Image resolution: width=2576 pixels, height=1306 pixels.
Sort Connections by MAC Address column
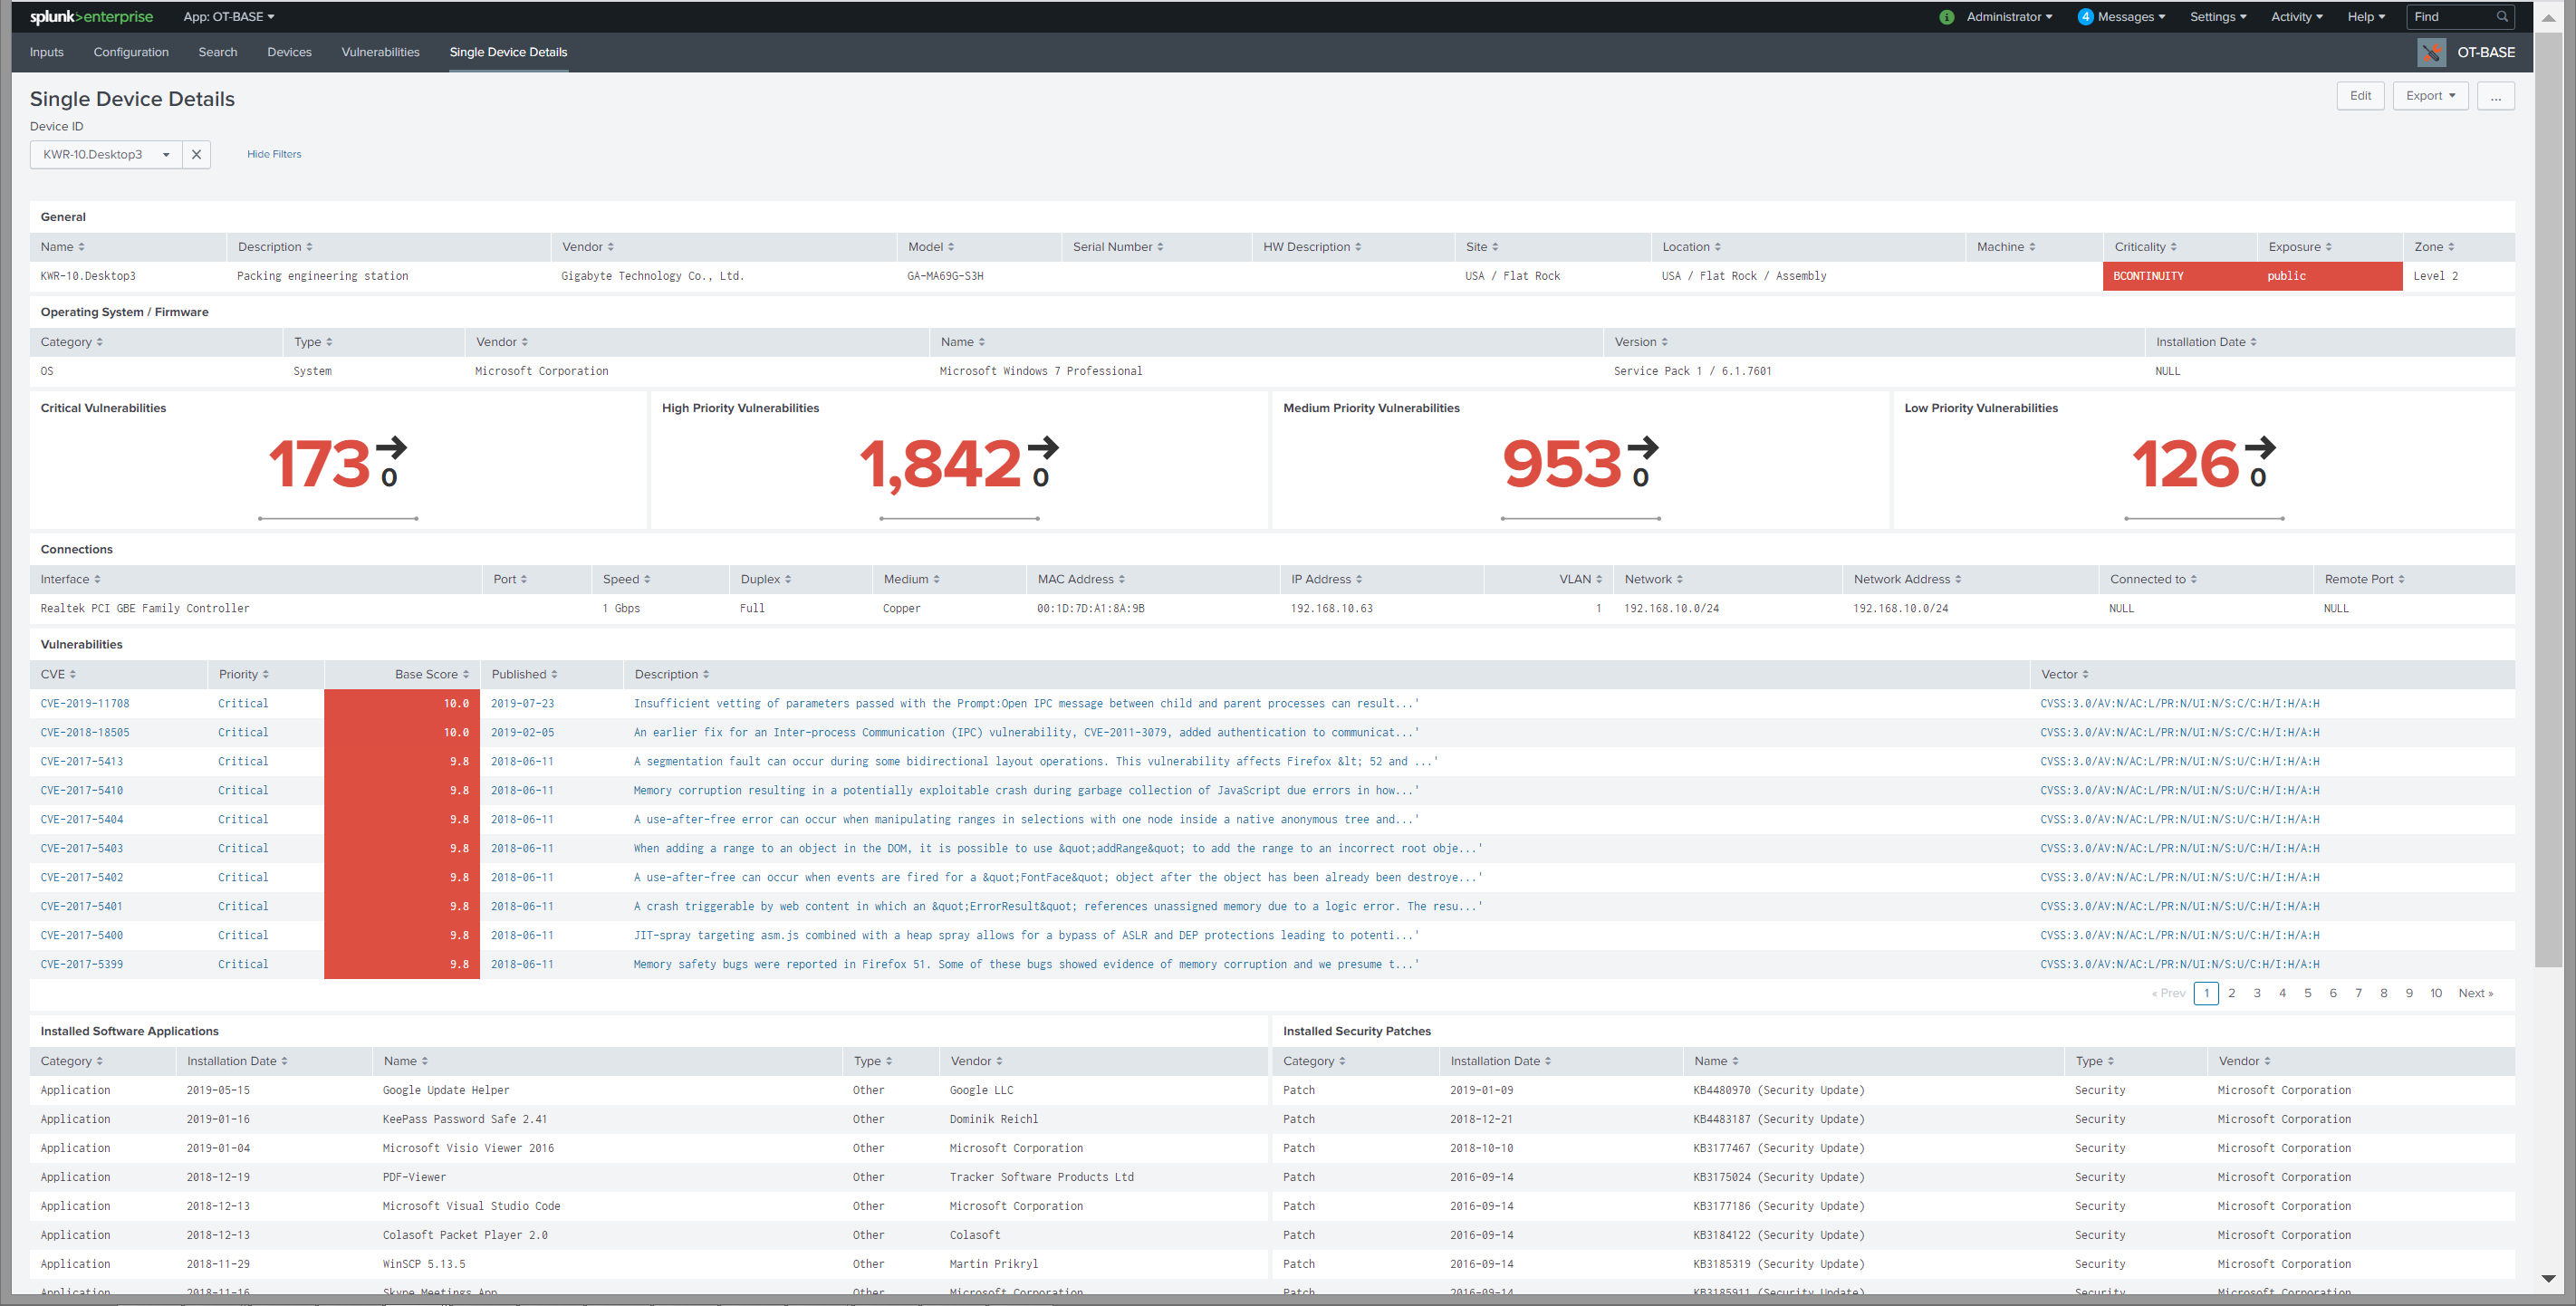coord(1081,579)
